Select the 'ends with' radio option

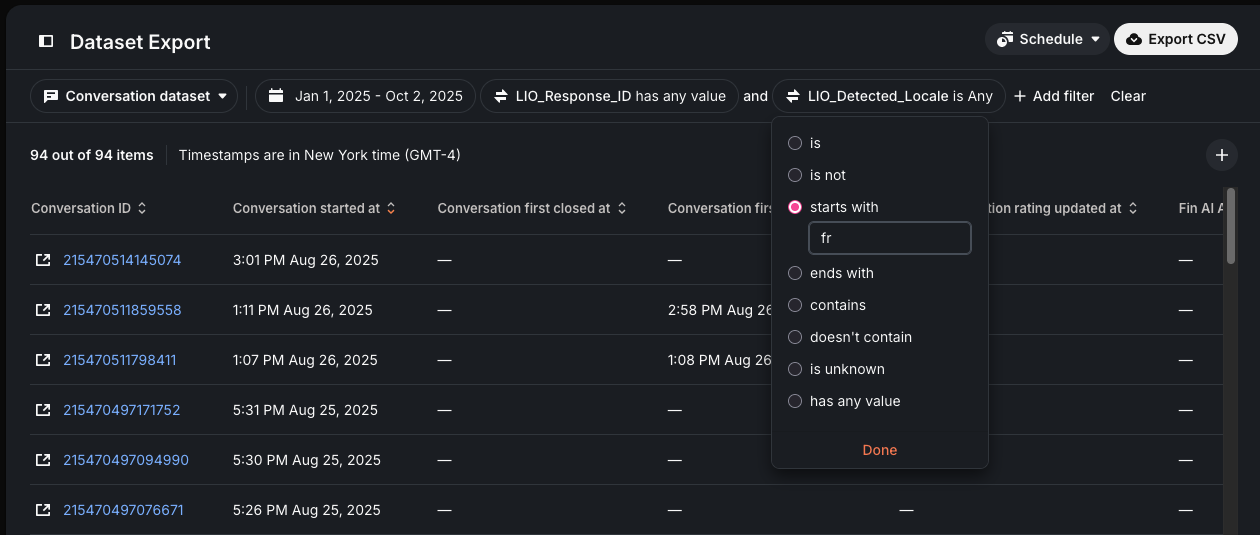[x=795, y=273]
